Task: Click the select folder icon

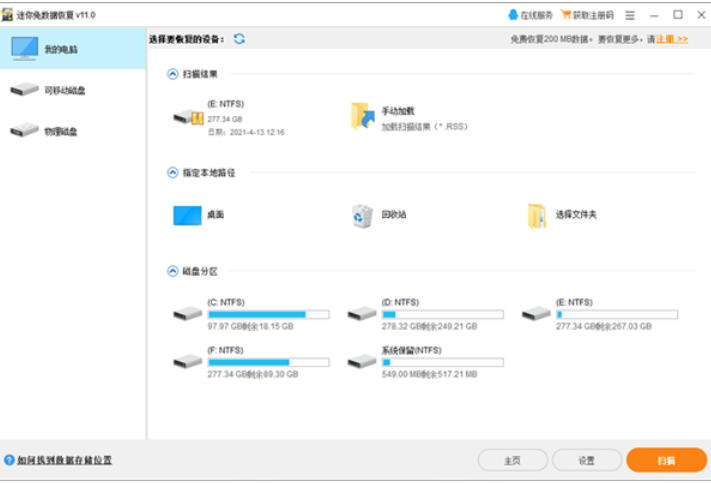Action: tap(537, 216)
